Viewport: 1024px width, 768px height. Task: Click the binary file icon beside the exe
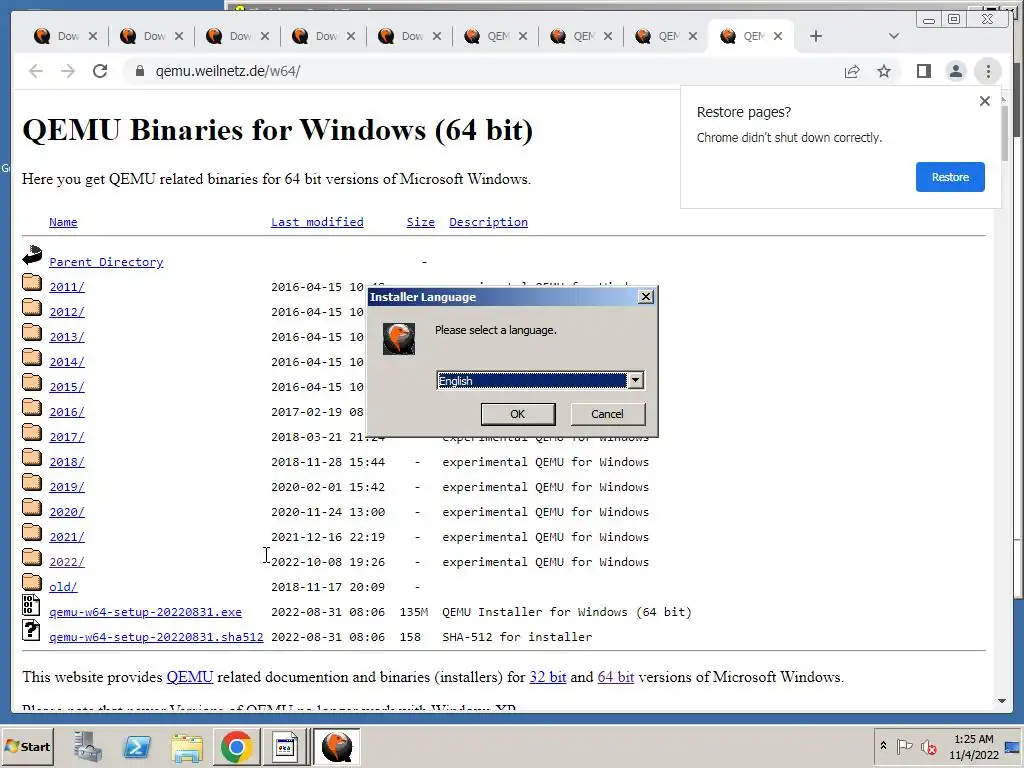[x=31, y=605]
